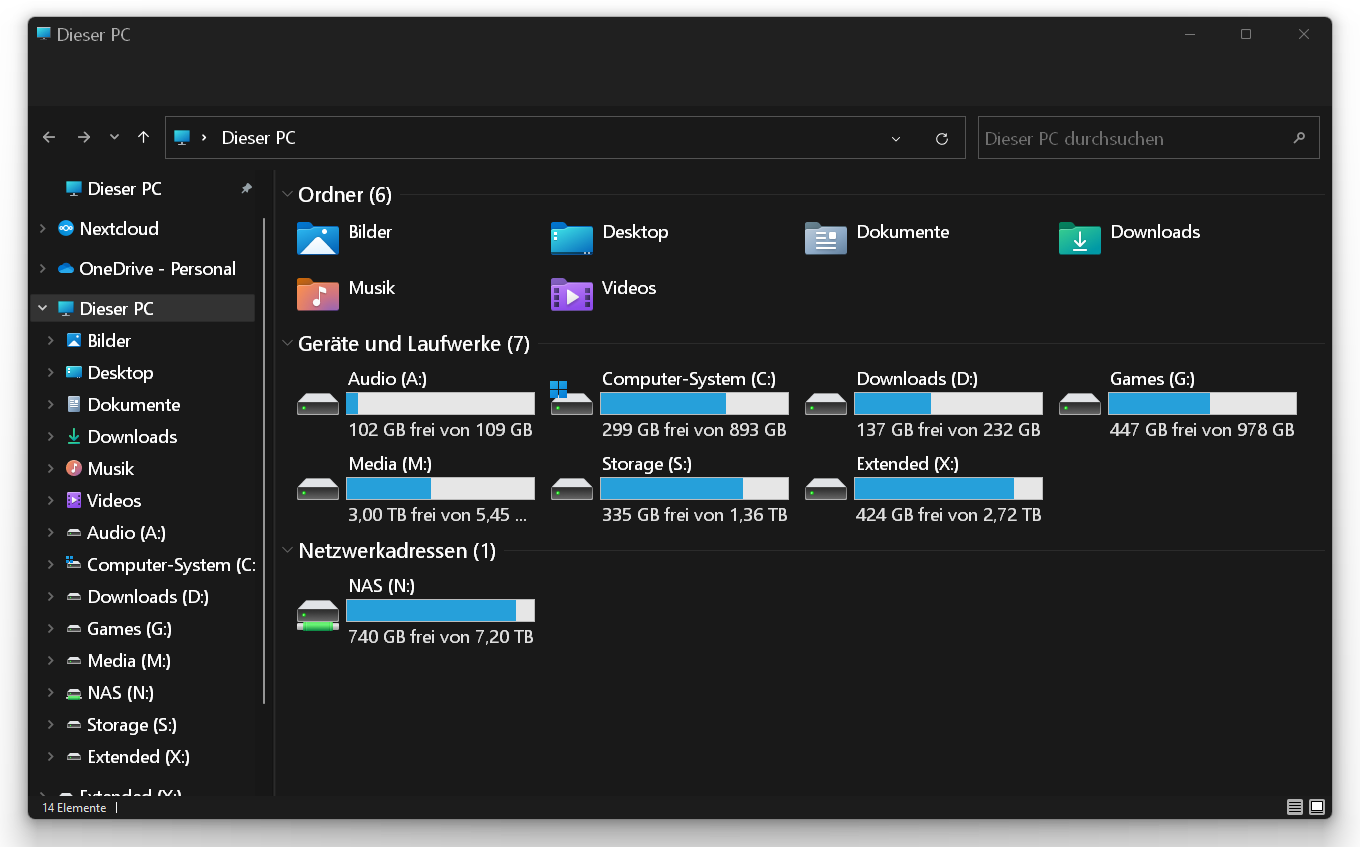
Task: Switch to details view in status bar
Action: (1295, 807)
